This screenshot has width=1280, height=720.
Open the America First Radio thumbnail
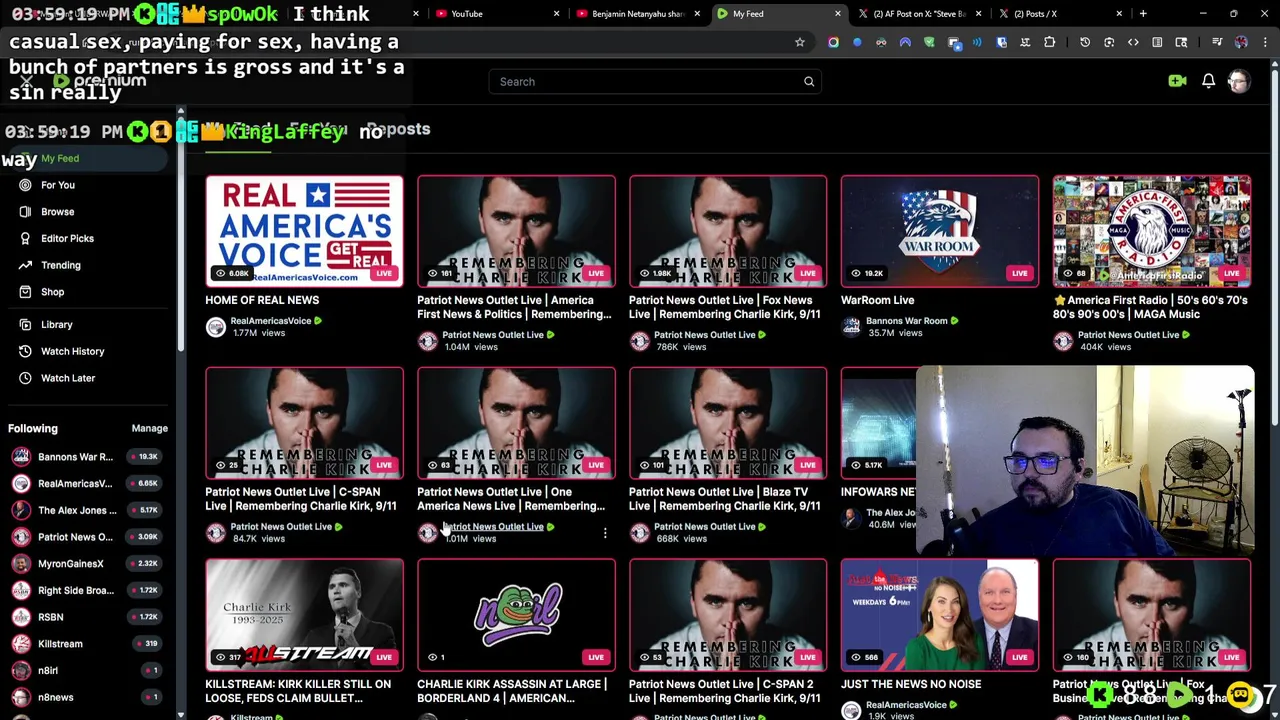coord(1151,231)
